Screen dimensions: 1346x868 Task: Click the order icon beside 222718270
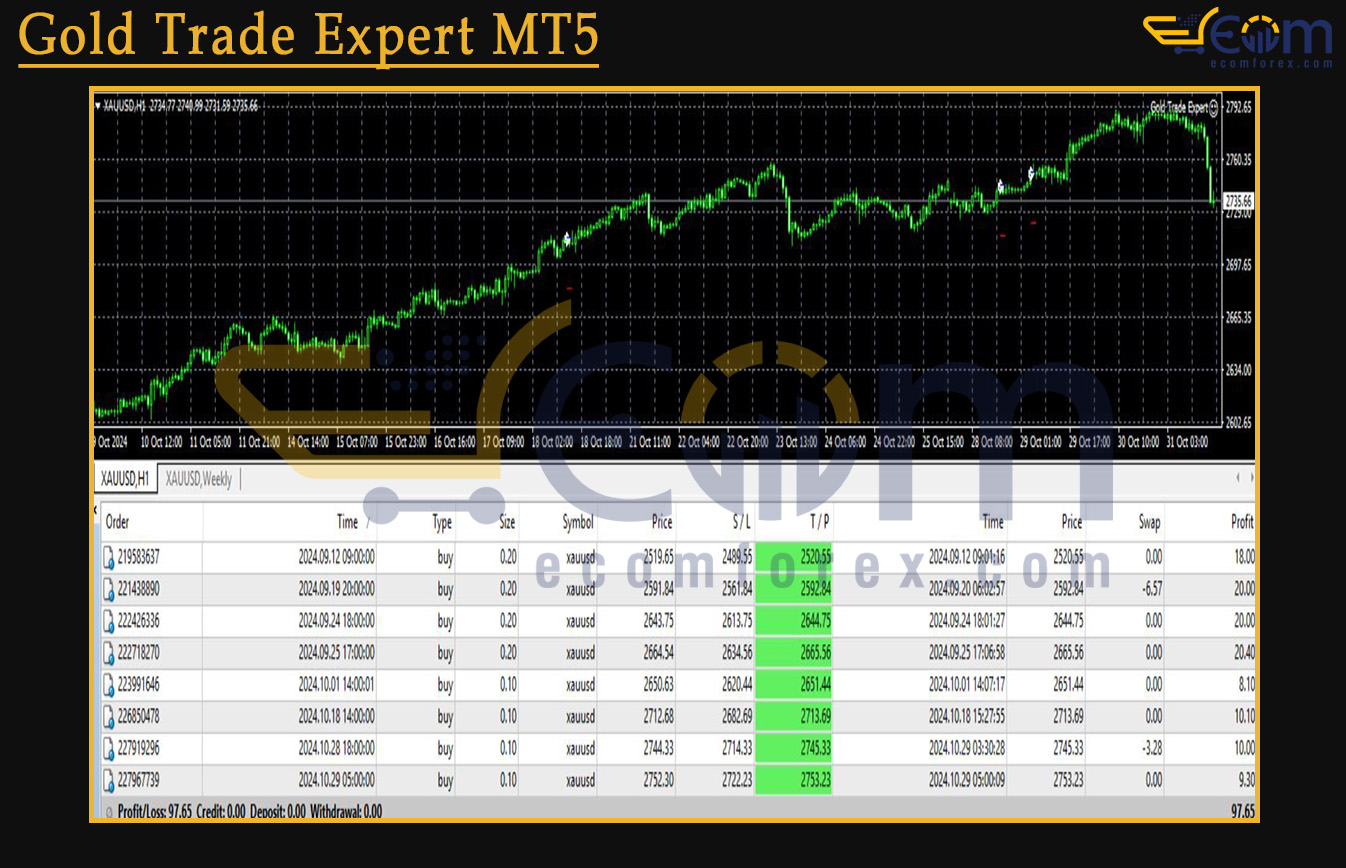[107, 653]
